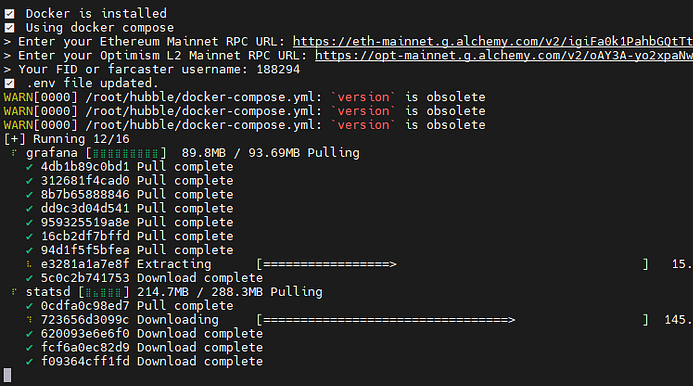
Task: Click the 723656d3099c Downloading progress bar
Action: click(x=453, y=320)
